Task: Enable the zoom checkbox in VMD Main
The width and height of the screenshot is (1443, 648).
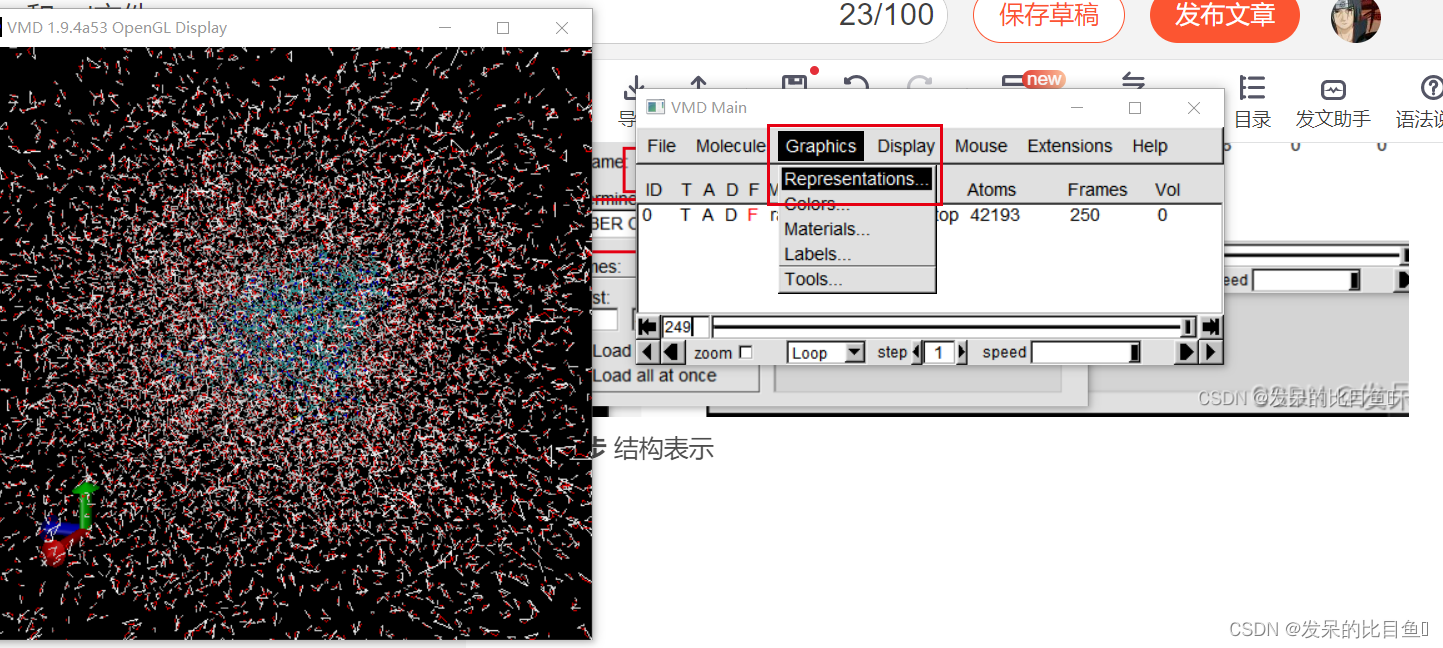Action: pos(745,352)
